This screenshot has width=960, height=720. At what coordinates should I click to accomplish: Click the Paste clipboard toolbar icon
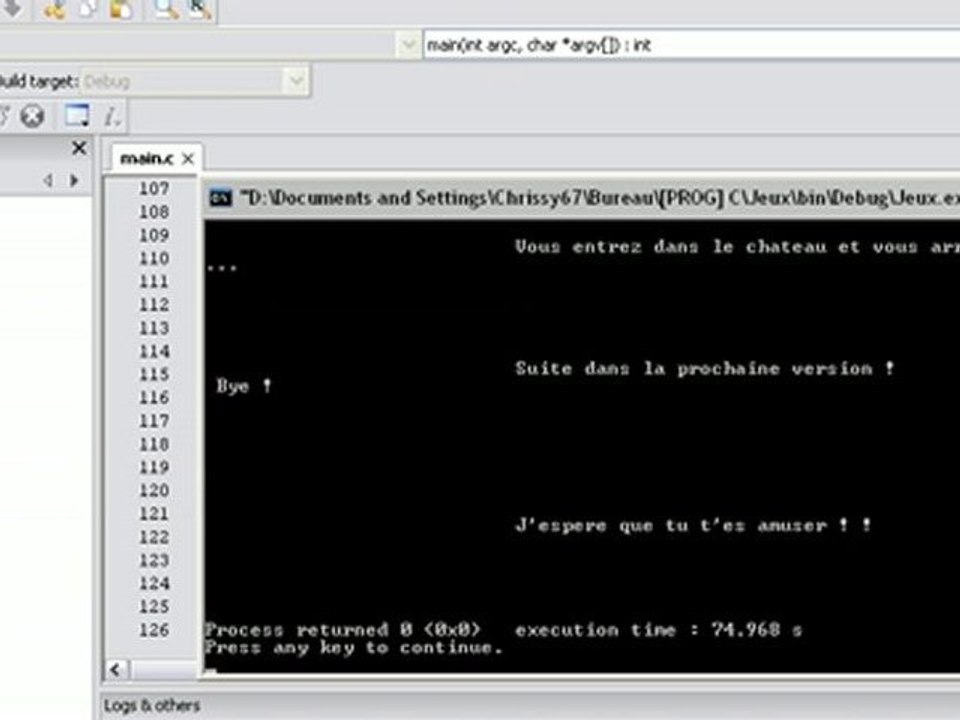click(121, 9)
